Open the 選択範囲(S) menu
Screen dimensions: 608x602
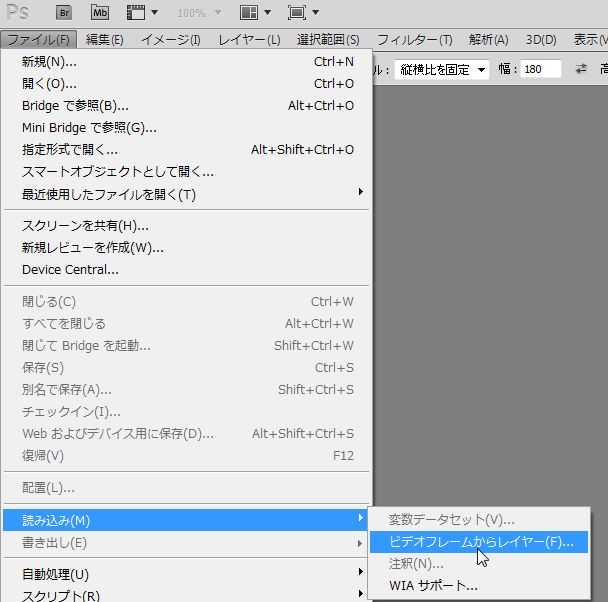tap(328, 40)
